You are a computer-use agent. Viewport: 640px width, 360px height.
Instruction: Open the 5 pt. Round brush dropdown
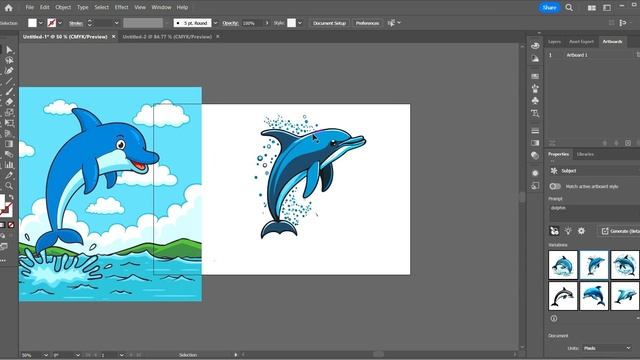tap(216, 23)
